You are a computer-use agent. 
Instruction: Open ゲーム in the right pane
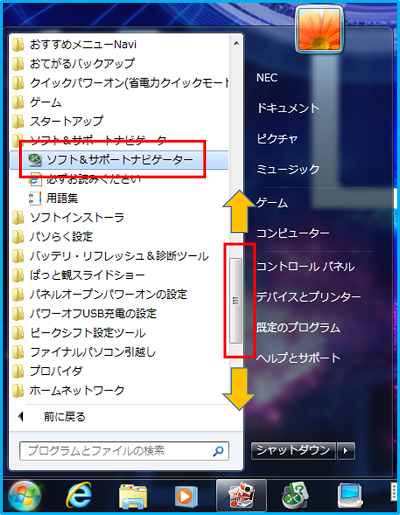272,202
